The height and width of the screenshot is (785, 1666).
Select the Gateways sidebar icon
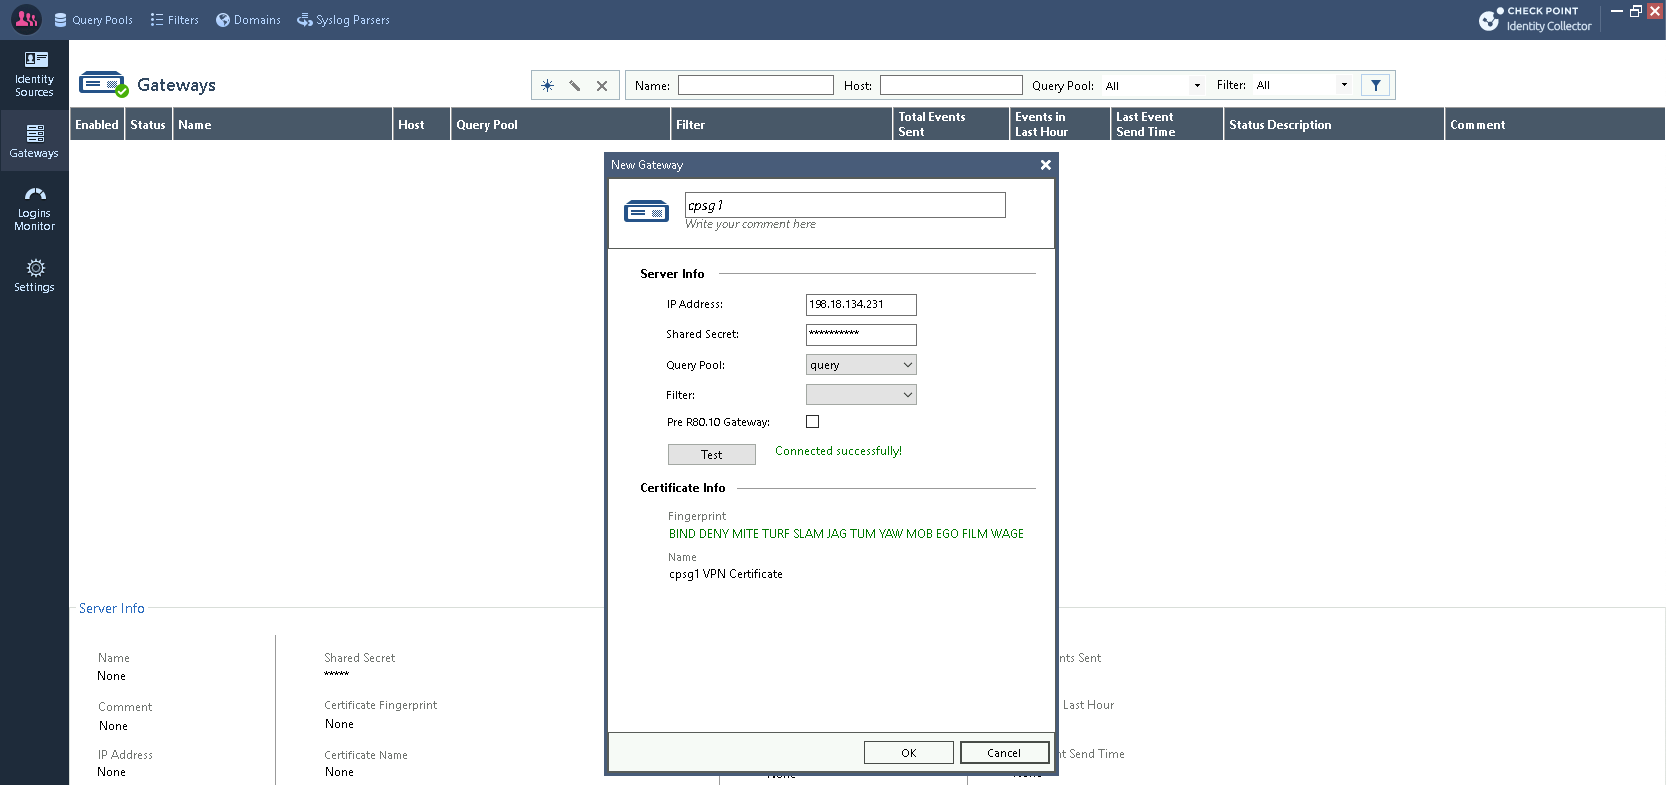(x=34, y=141)
